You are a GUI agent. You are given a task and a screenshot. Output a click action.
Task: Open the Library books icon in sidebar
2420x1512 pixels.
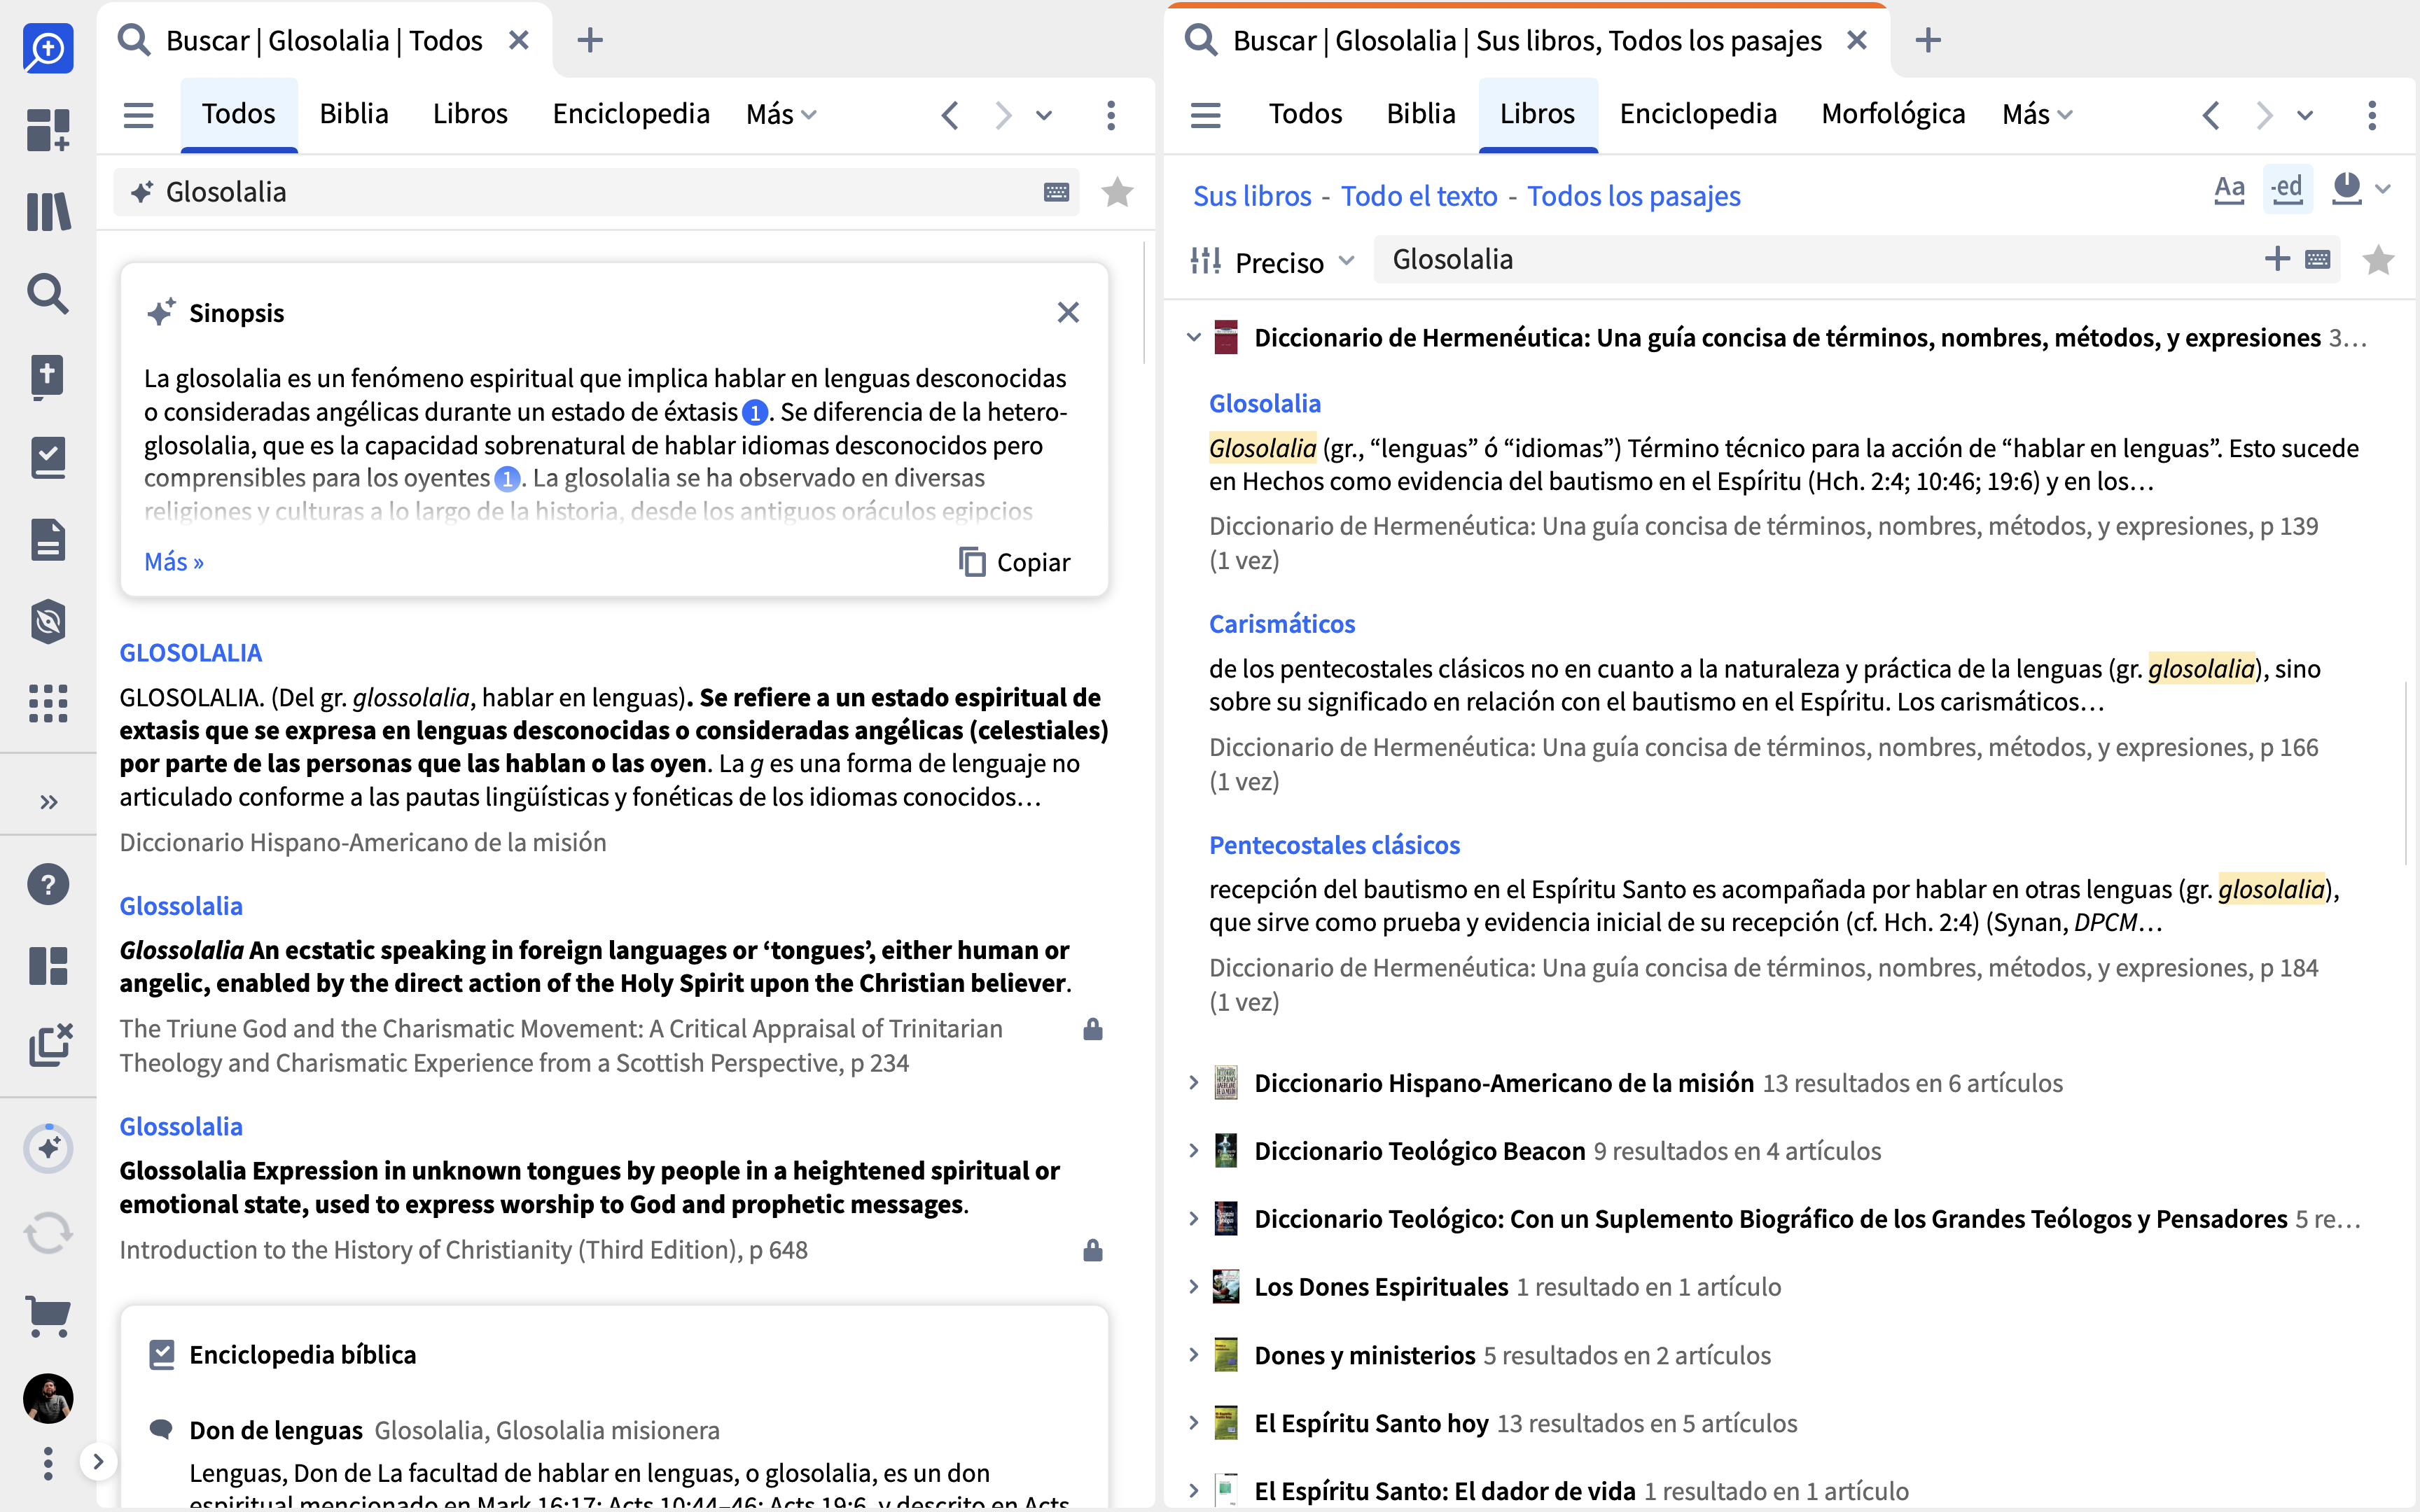tap(48, 212)
